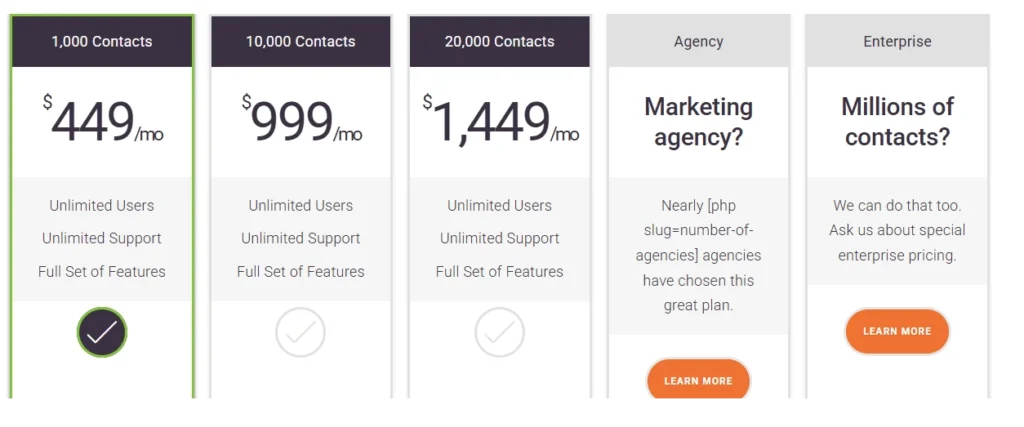Click the $999/mo price
This screenshot has height=427, width=1024.
301,121
